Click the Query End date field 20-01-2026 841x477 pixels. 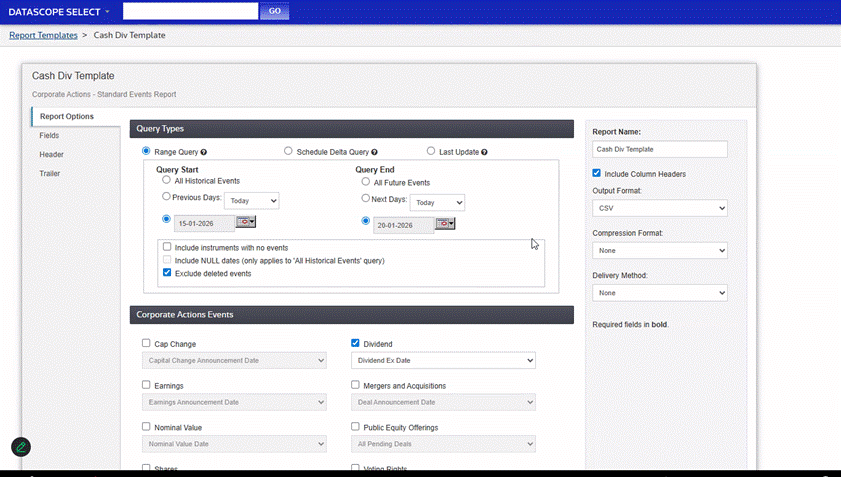click(x=403, y=225)
